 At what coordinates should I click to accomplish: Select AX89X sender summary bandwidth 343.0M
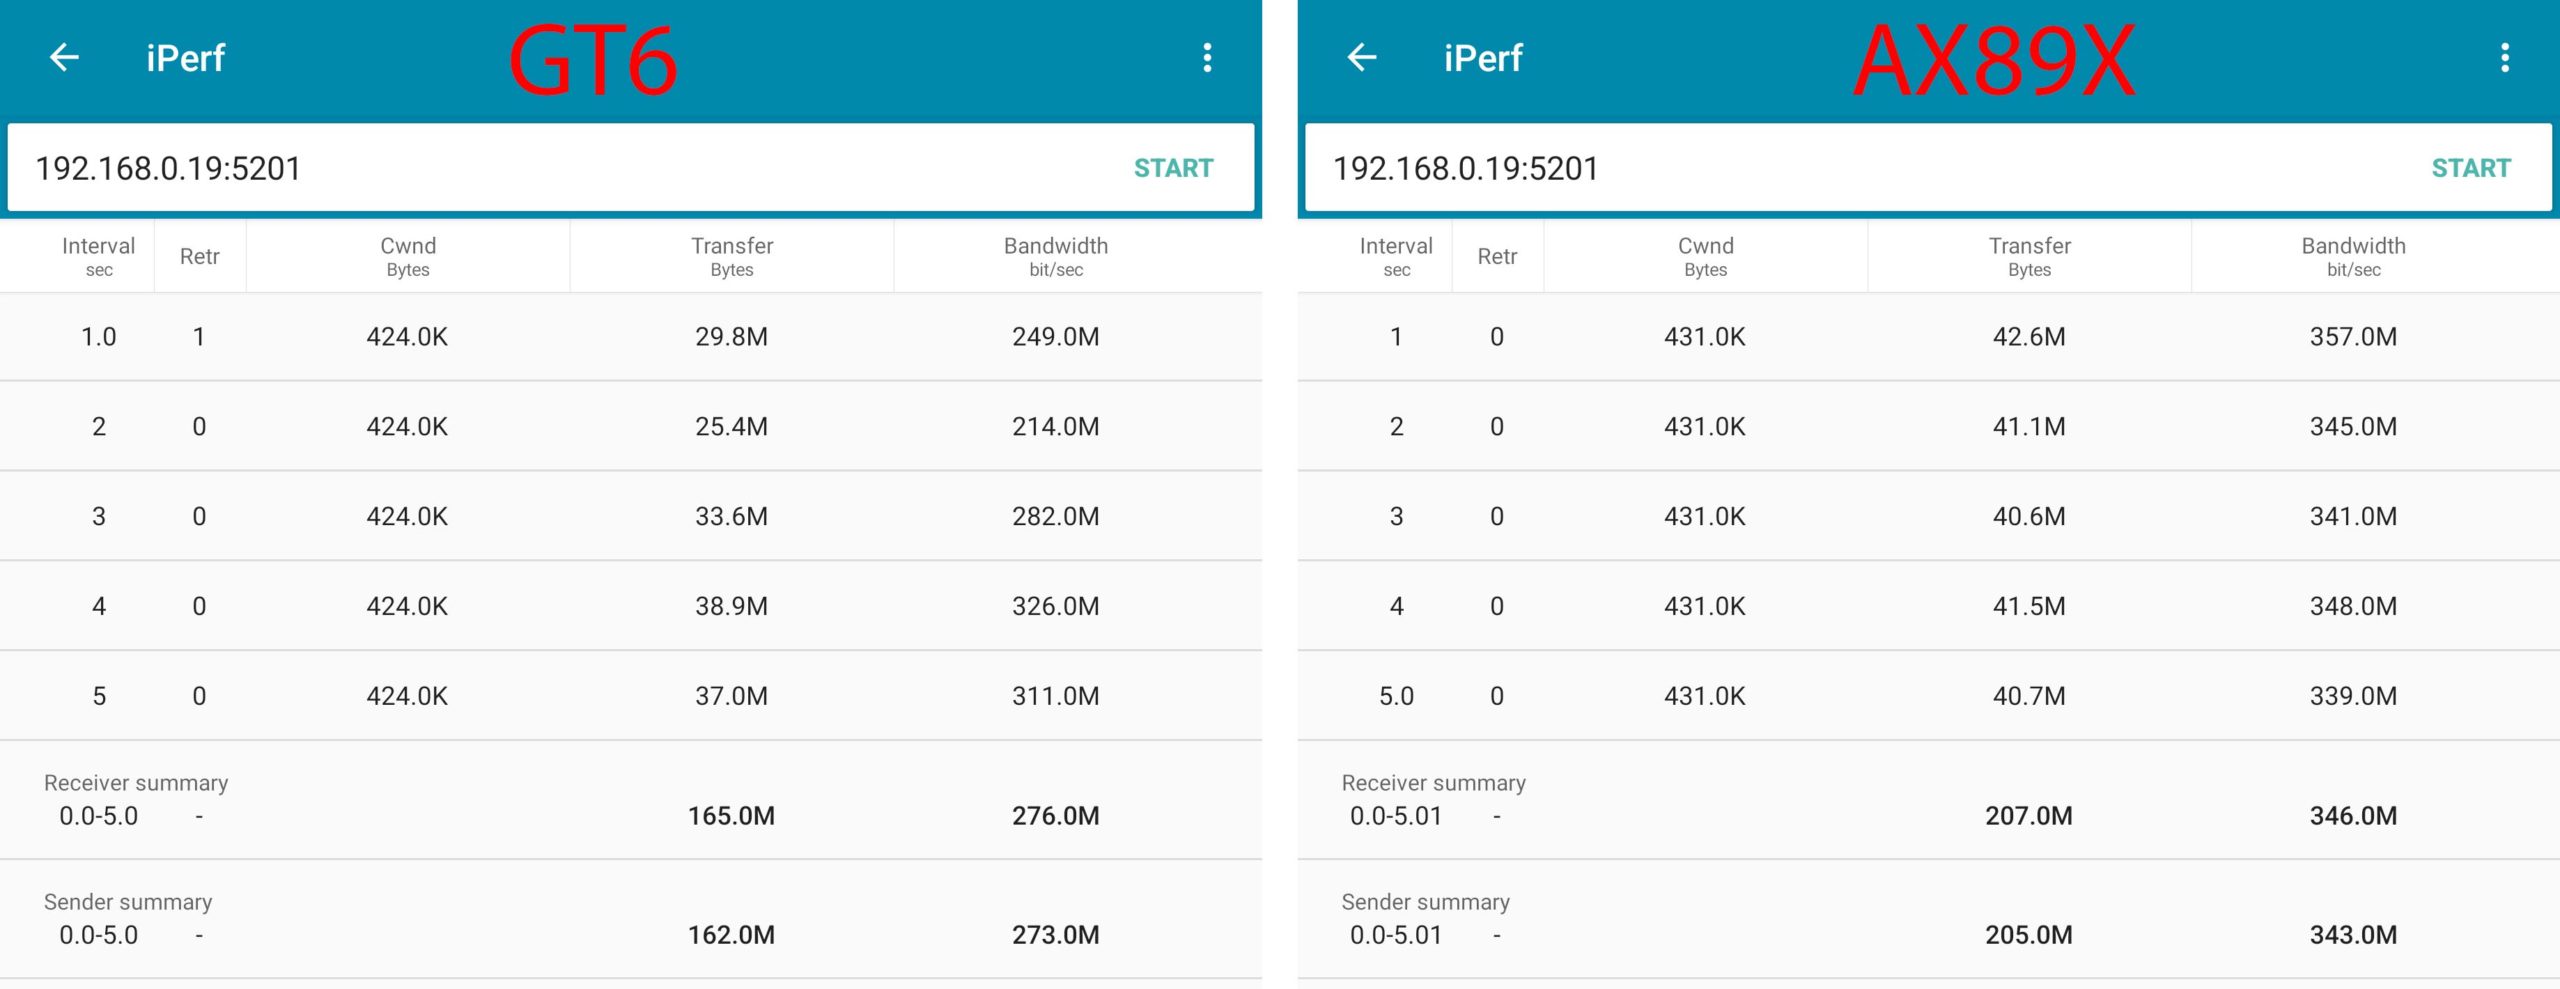[2354, 935]
